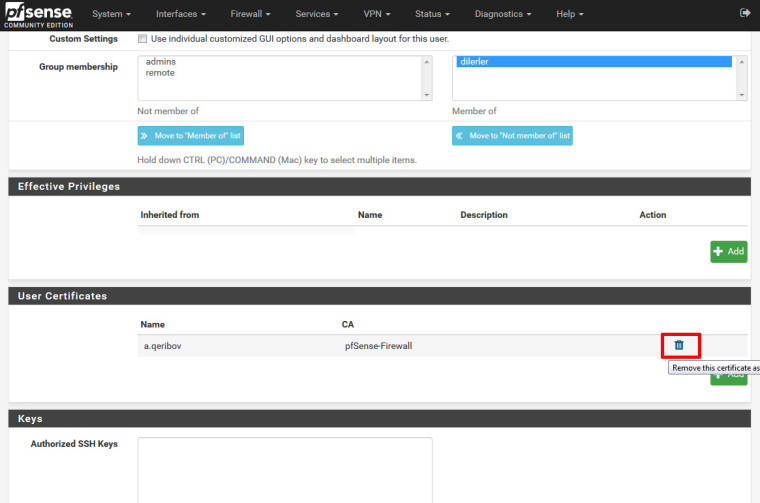Click Move to "Member of" list button
Viewport: 760px width, 503px height.
[190, 135]
